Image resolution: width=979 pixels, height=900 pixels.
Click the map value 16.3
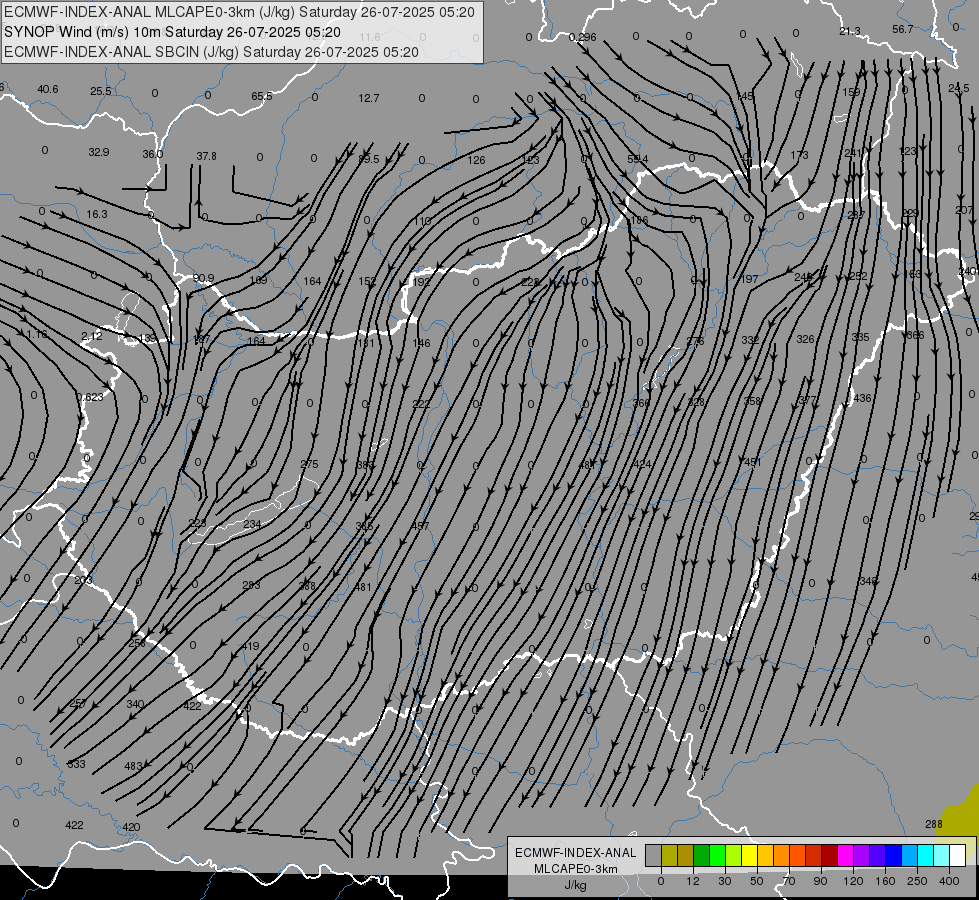pyautogui.click(x=97, y=214)
